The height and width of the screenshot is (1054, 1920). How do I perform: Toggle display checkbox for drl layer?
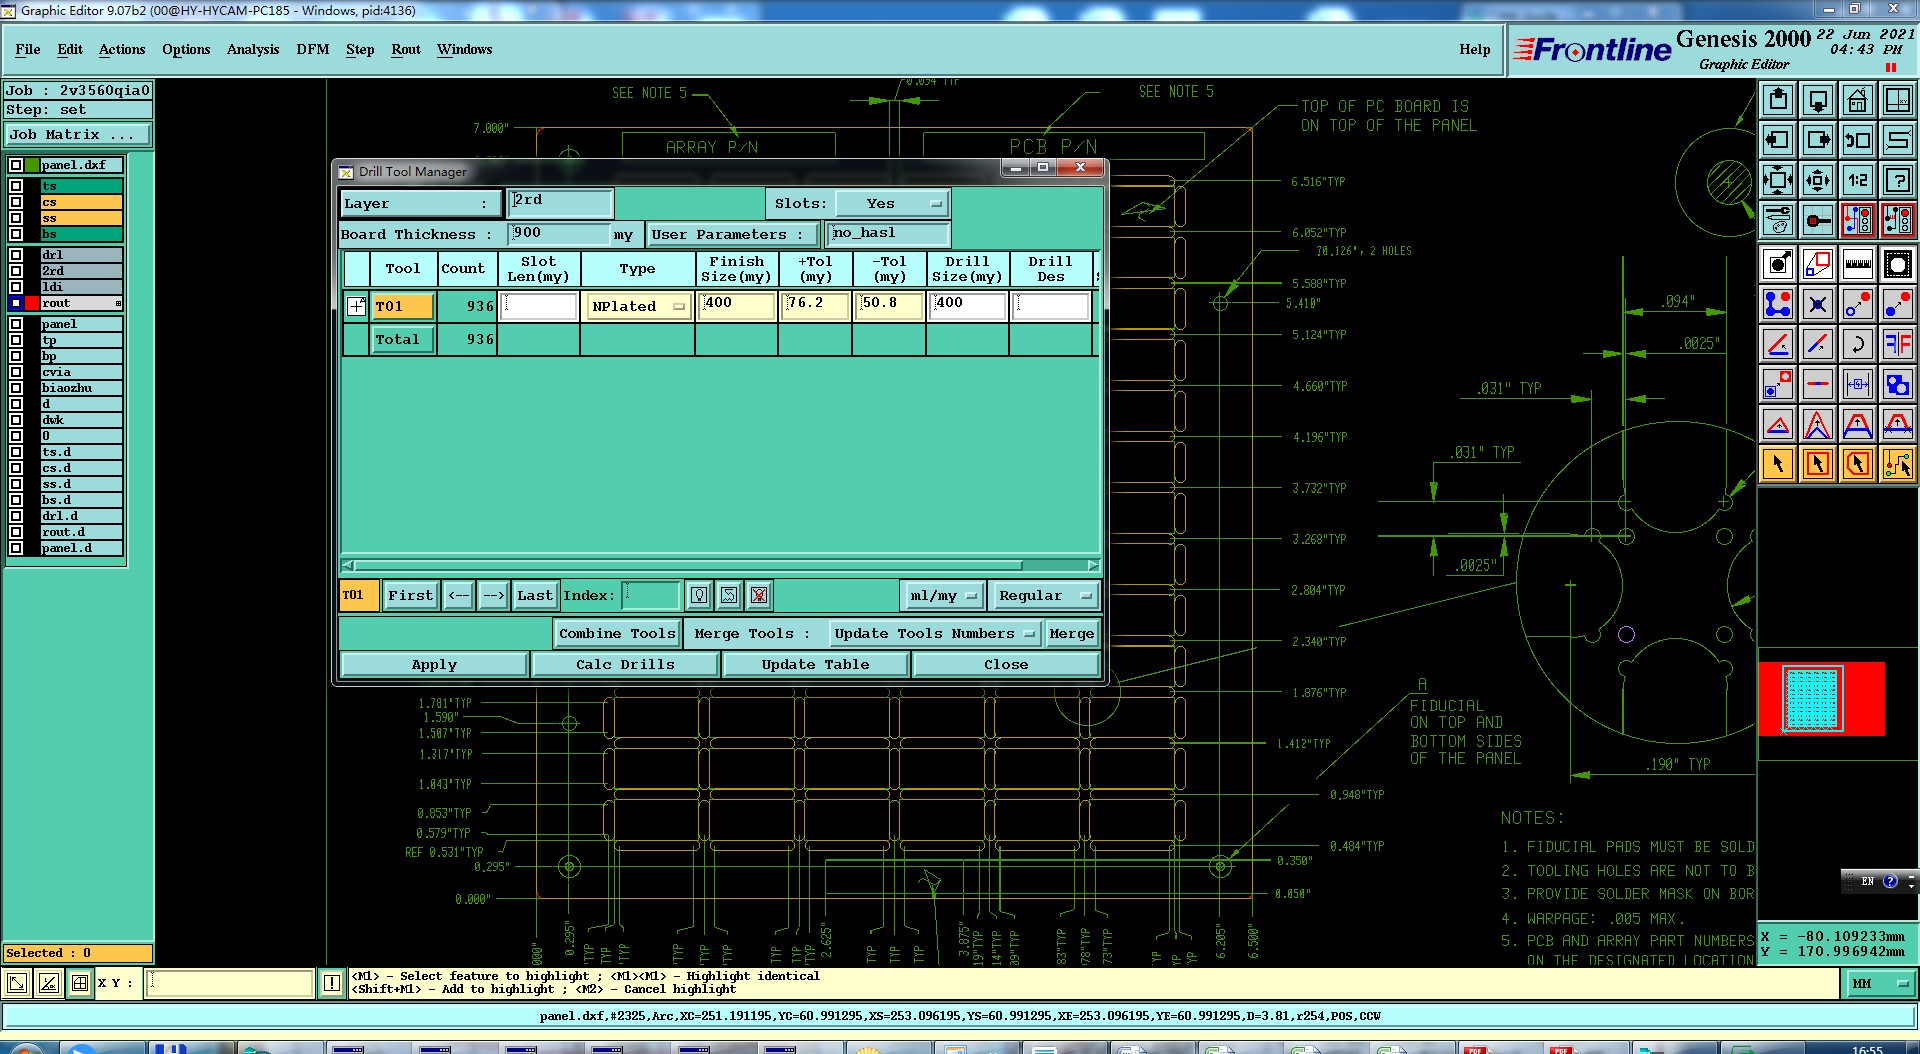tap(16, 255)
